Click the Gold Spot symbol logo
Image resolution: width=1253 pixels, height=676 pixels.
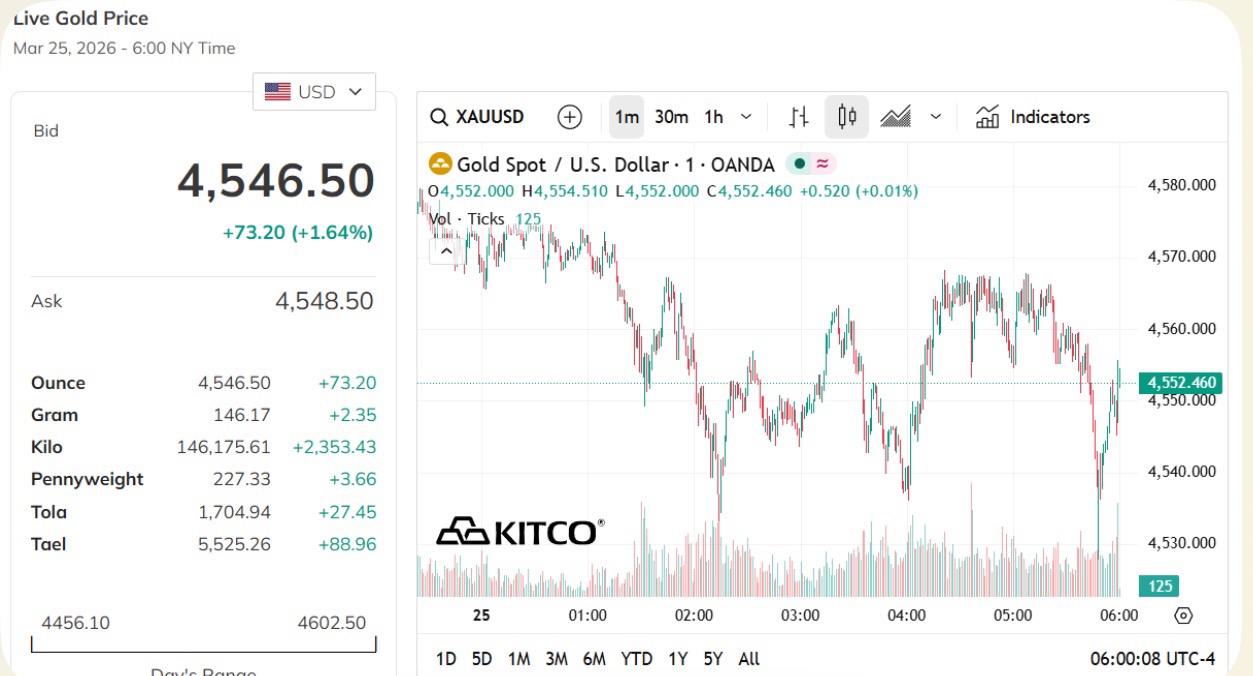[x=440, y=164]
